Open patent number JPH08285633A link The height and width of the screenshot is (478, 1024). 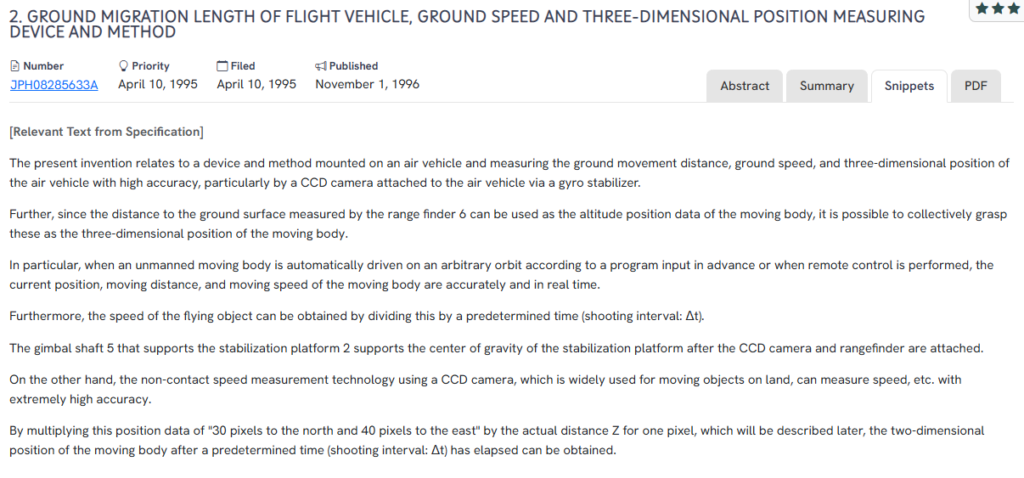(54, 84)
